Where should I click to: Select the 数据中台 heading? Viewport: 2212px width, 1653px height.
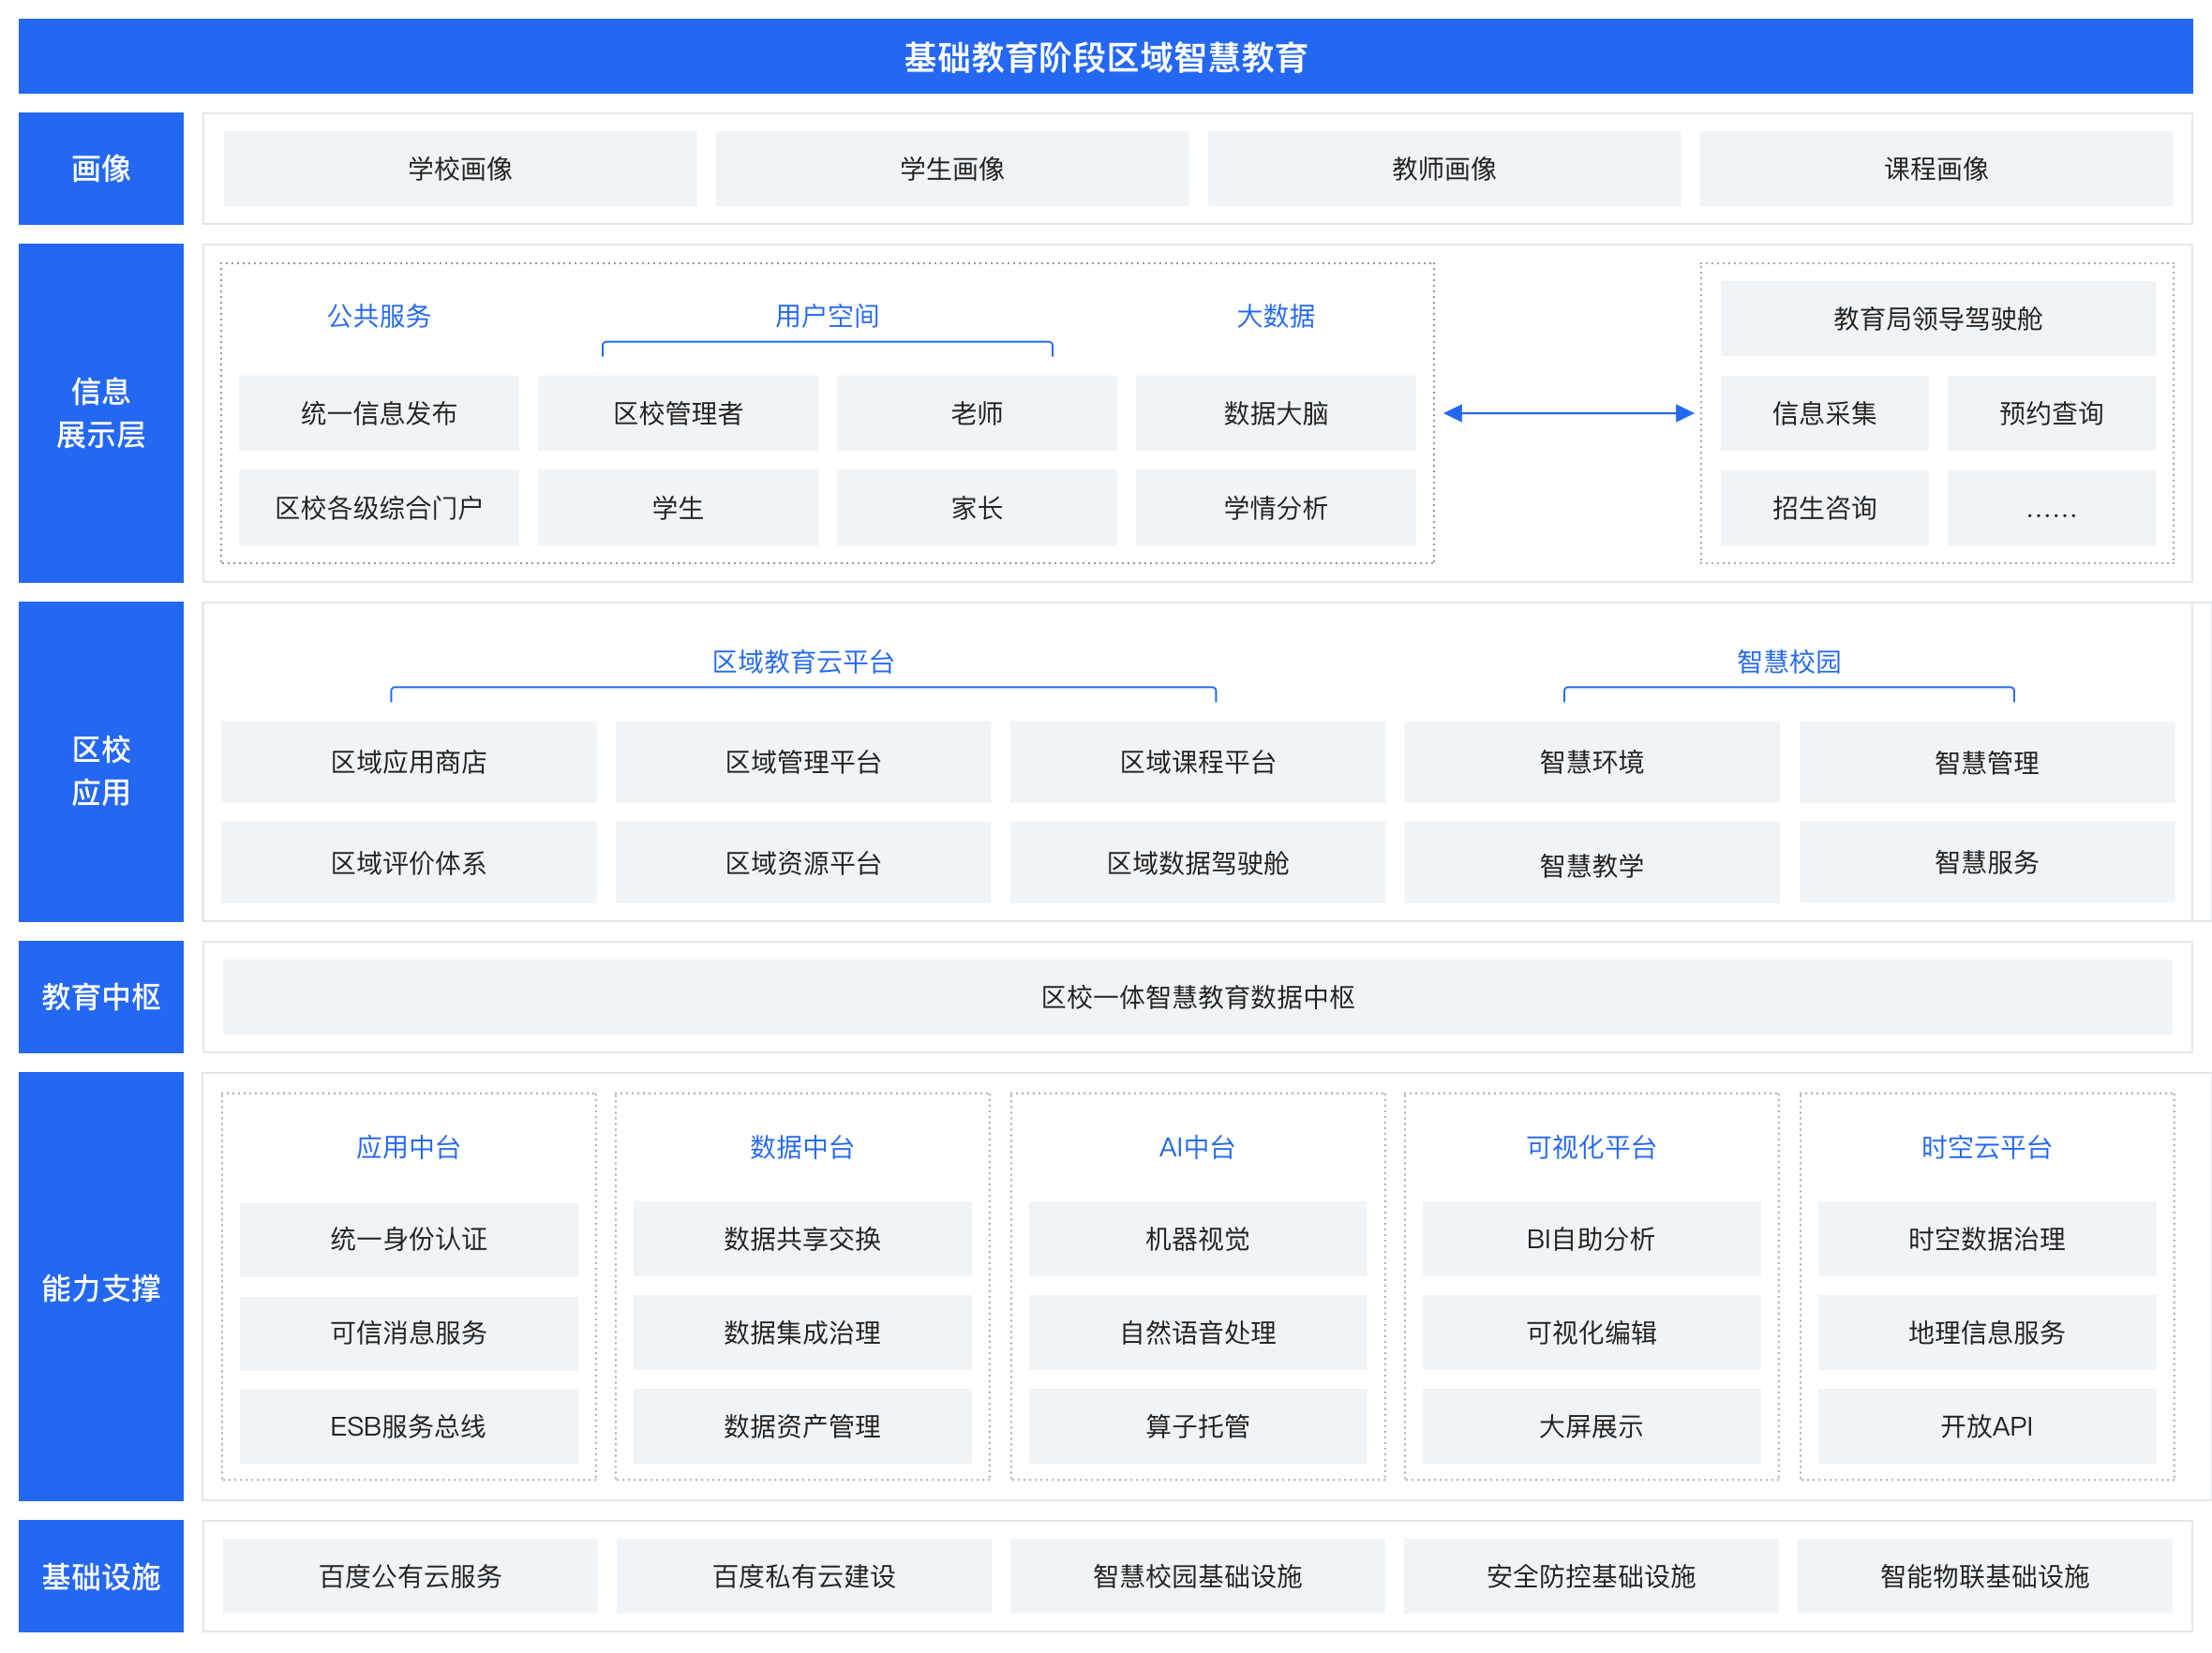[802, 1147]
